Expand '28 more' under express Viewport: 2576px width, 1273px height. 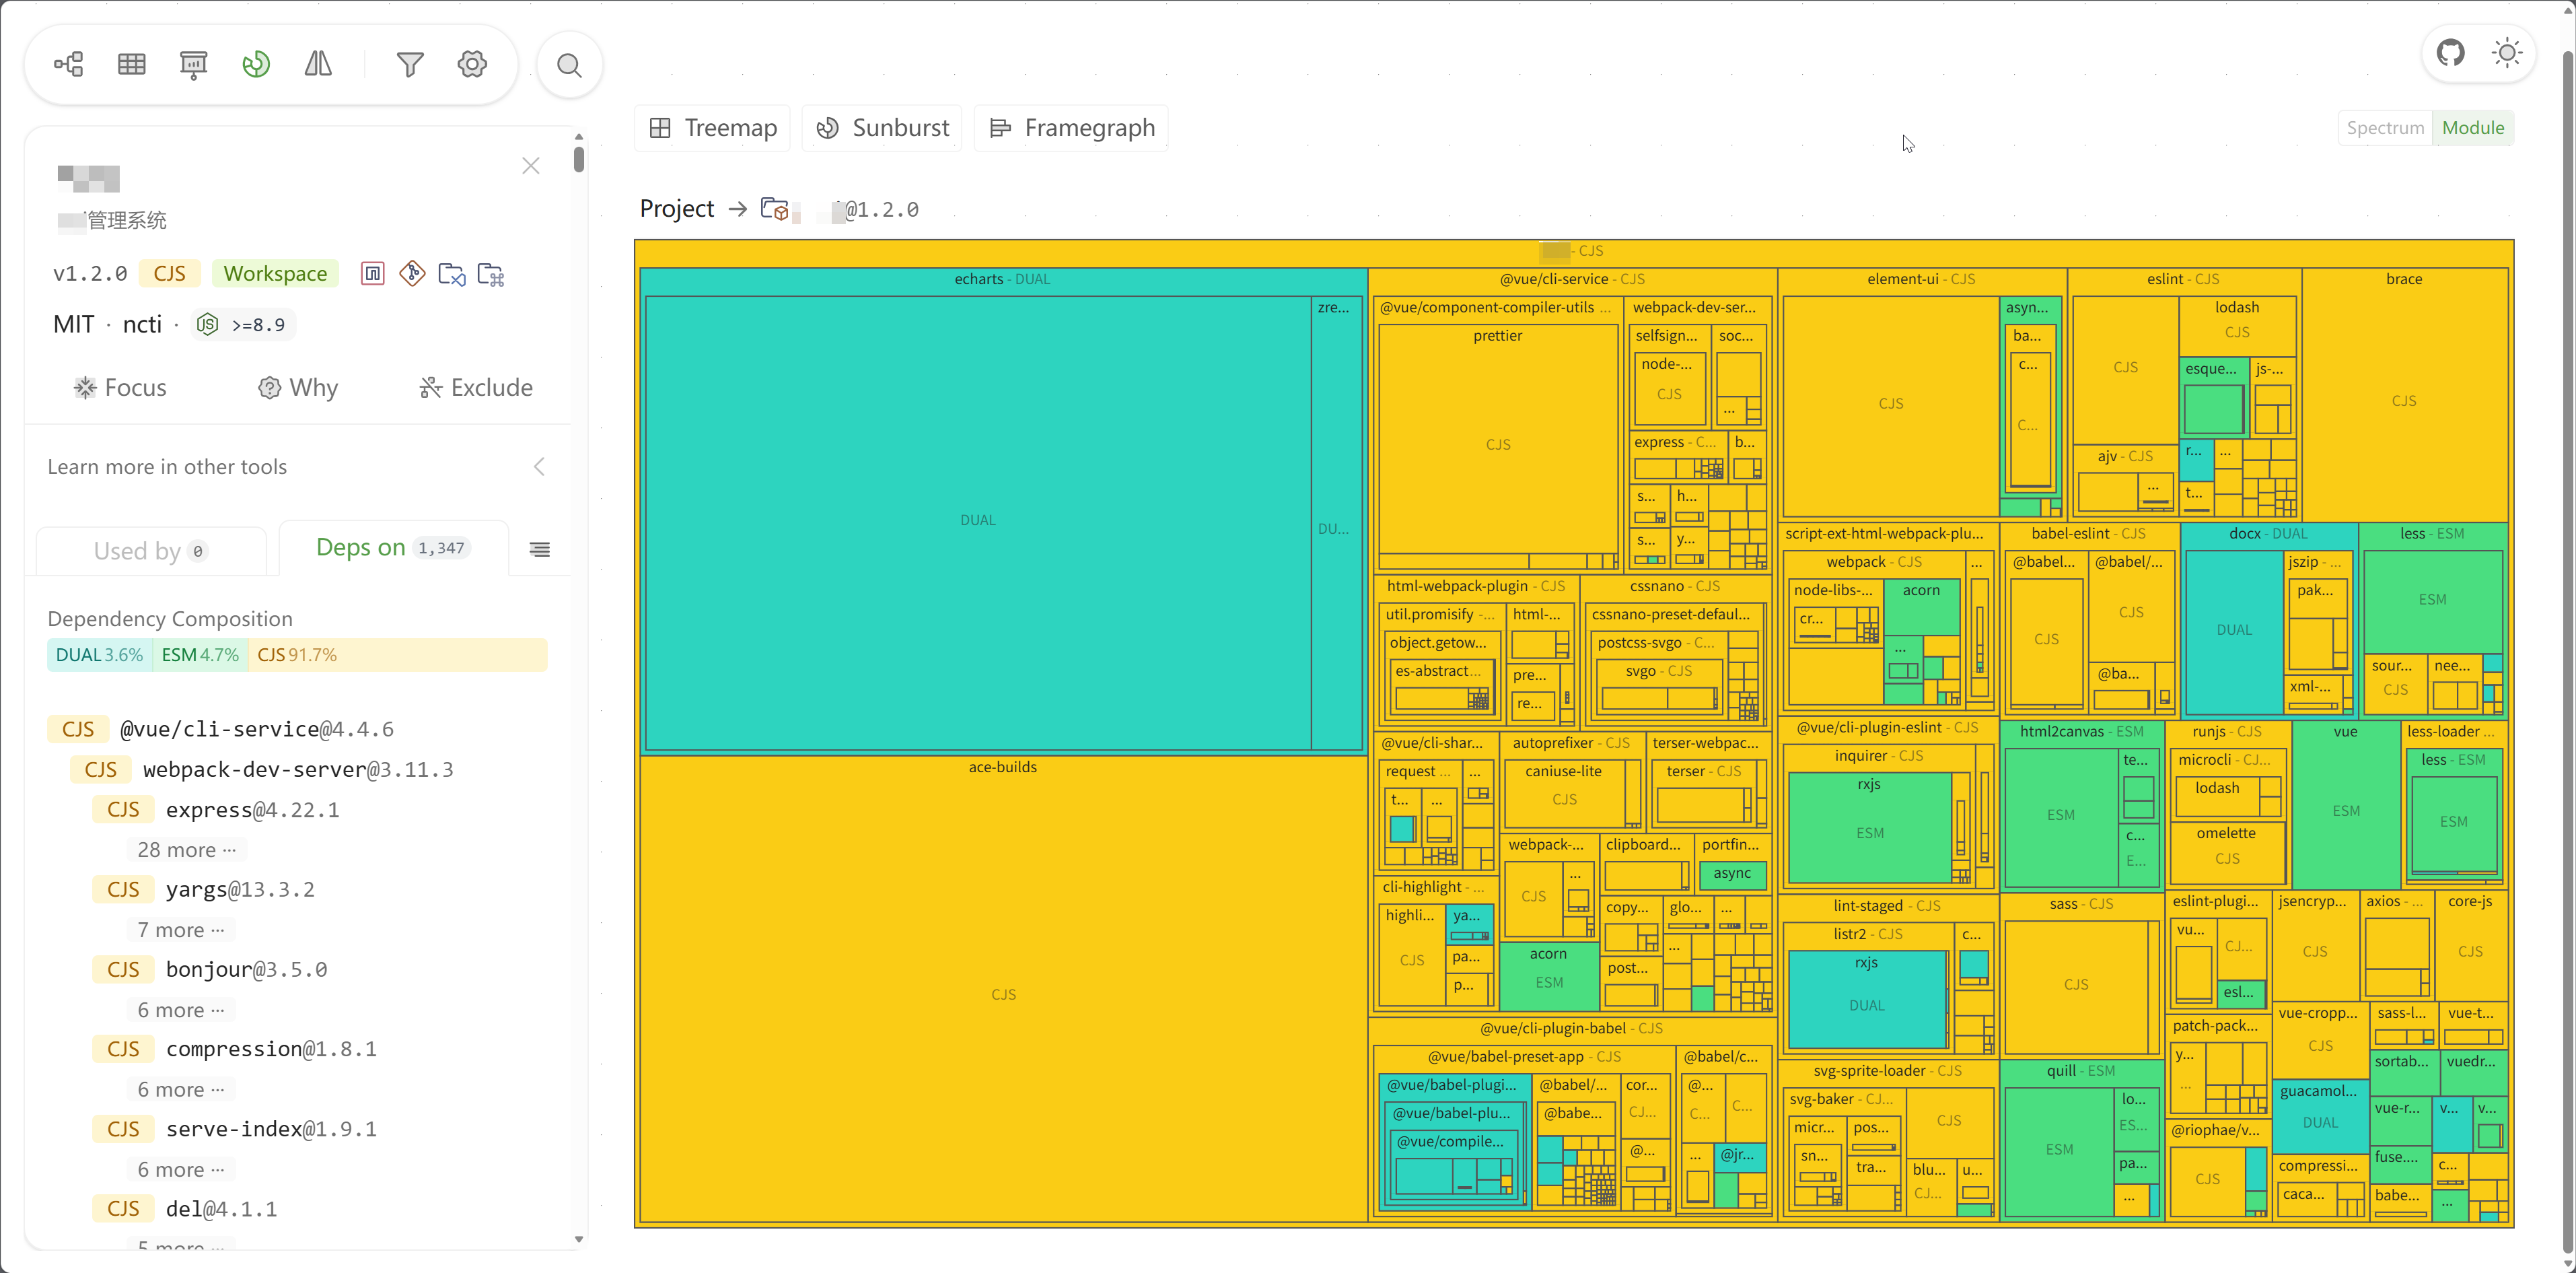186,850
